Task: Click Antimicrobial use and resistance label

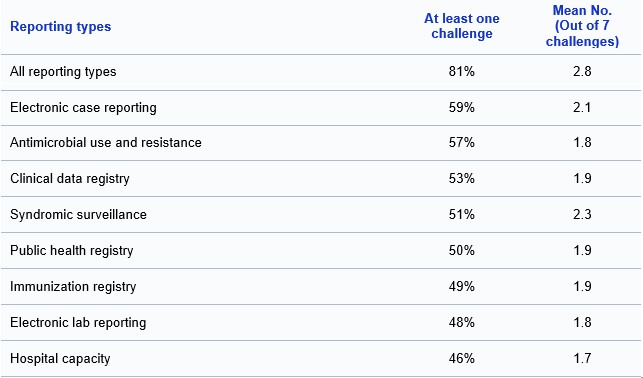Action: click(106, 143)
